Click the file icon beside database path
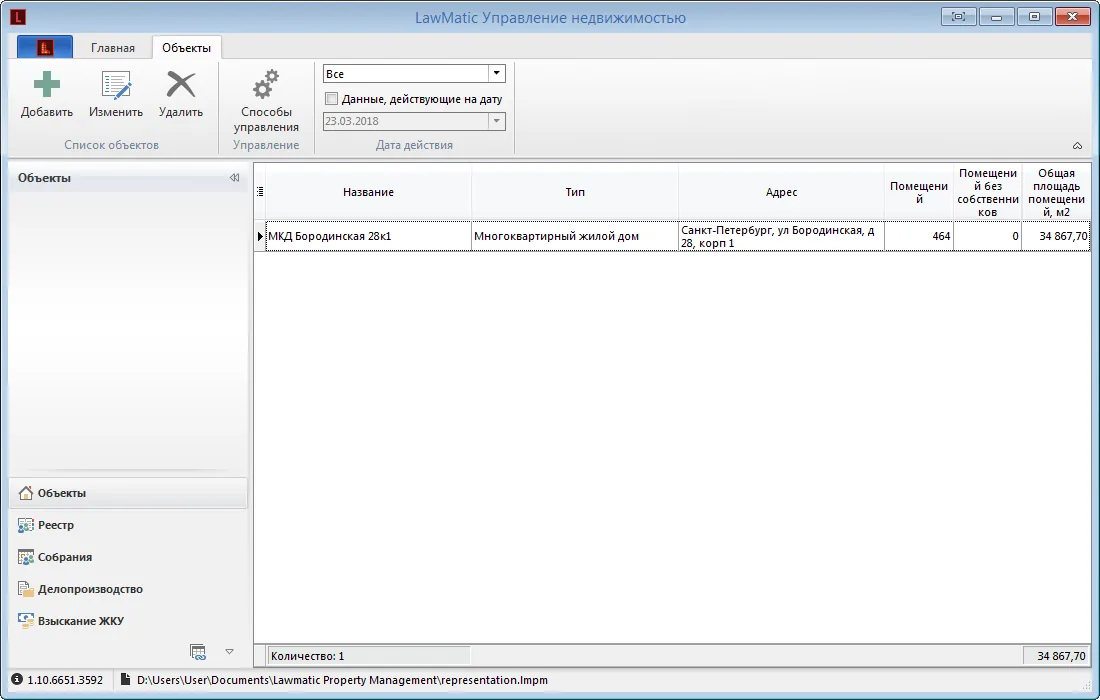The height and width of the screenshot is (700, 1100). 126,680
